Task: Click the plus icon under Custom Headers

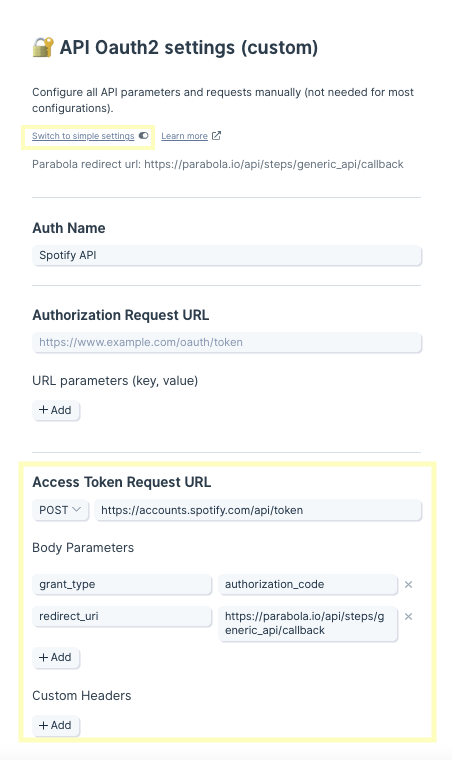Action: pyautogui.click(x=44, y=725)
